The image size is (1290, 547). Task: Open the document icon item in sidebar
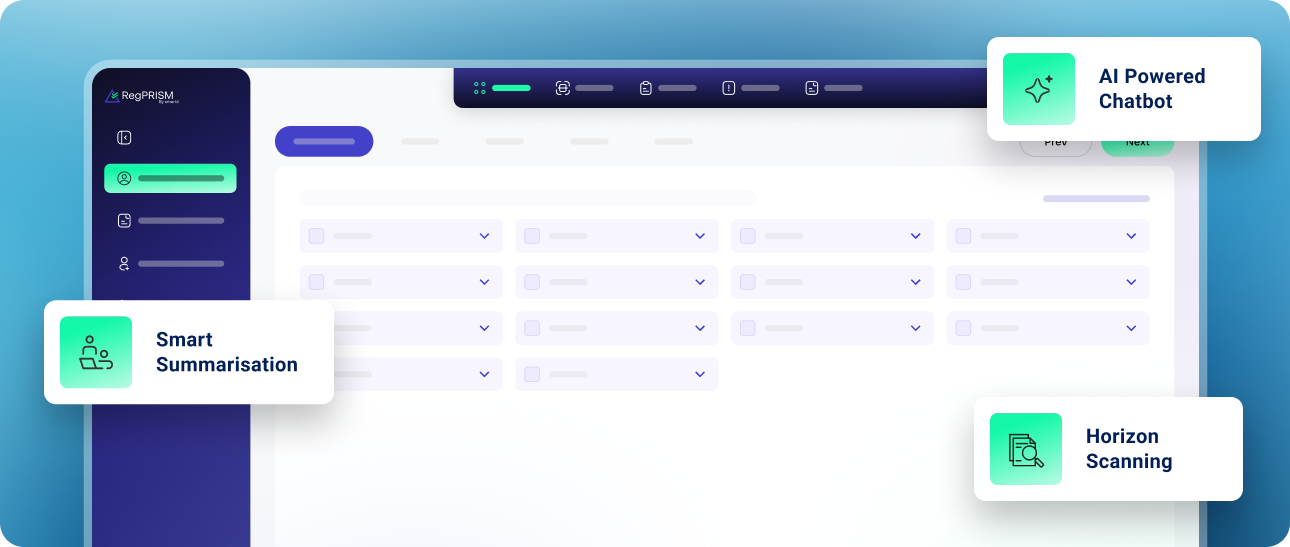[x=124, y=221]
